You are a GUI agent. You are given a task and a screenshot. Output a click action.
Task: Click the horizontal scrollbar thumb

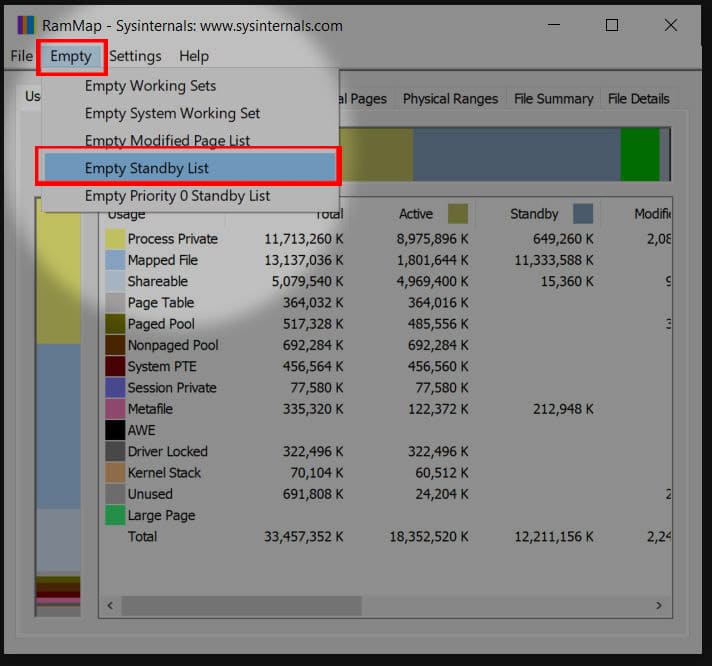pos(242,606)
